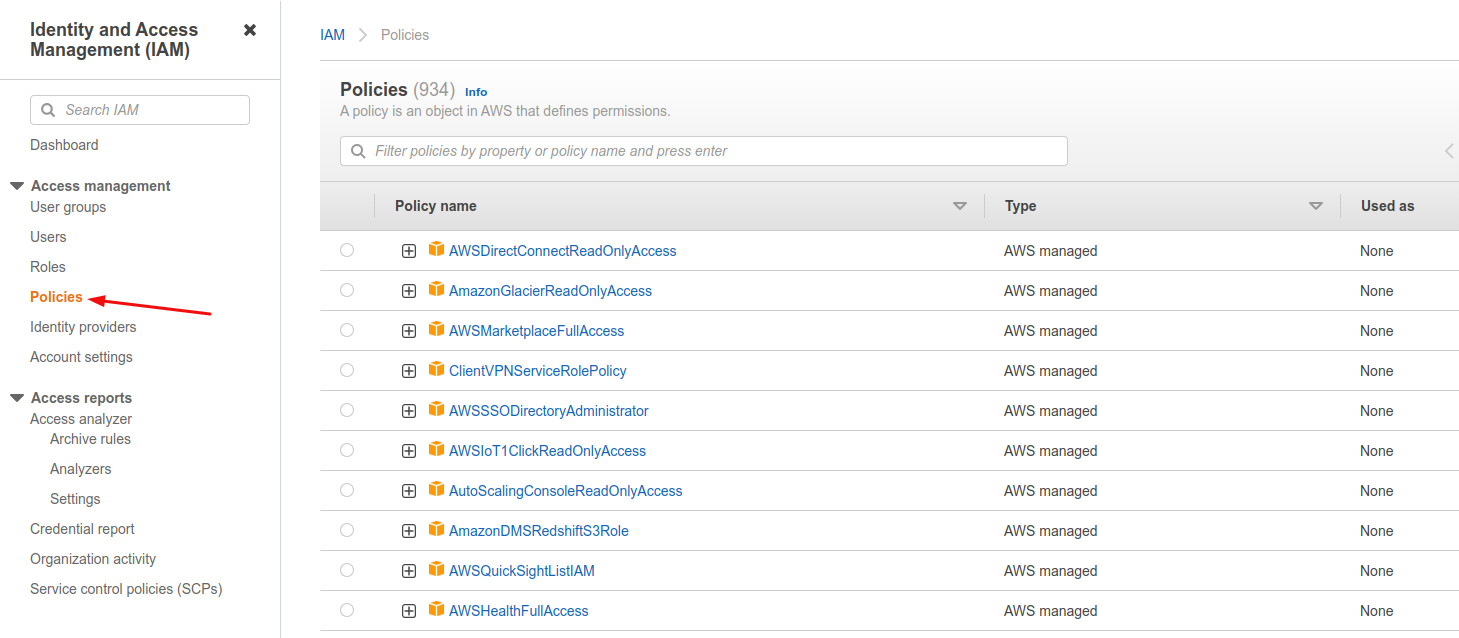Click the IAM breadcrumb link
This screenshot has width=1459, height=638.
(x=332, y=35)
